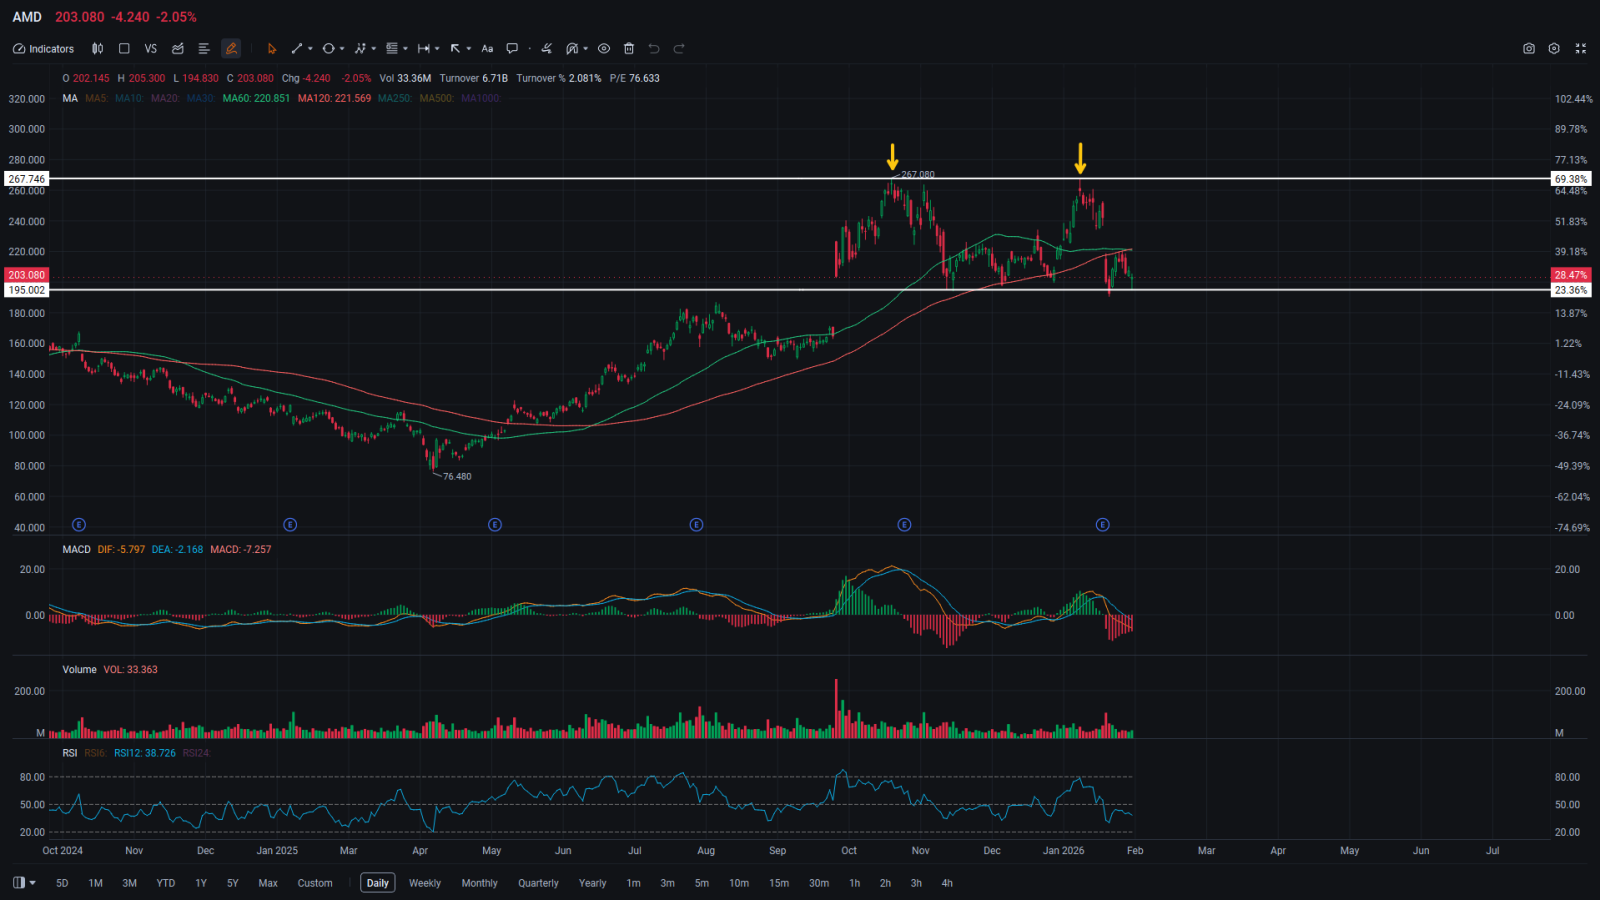The image size is (1600, 900).
Task: Set range to 5D
Action: coord(62,883)
